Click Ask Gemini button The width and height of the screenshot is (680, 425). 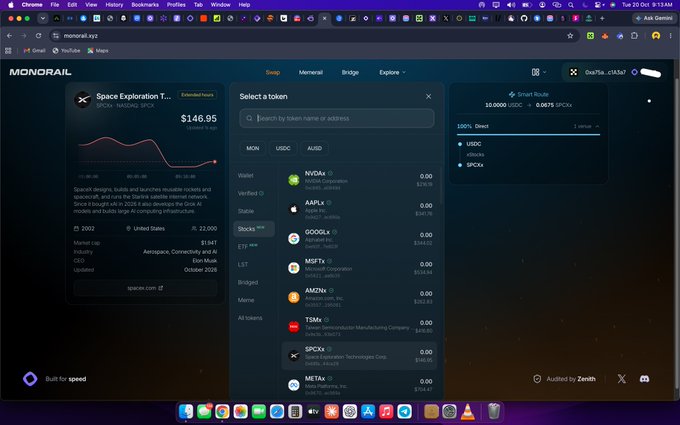pyautogui.click(x=655, y=18)
